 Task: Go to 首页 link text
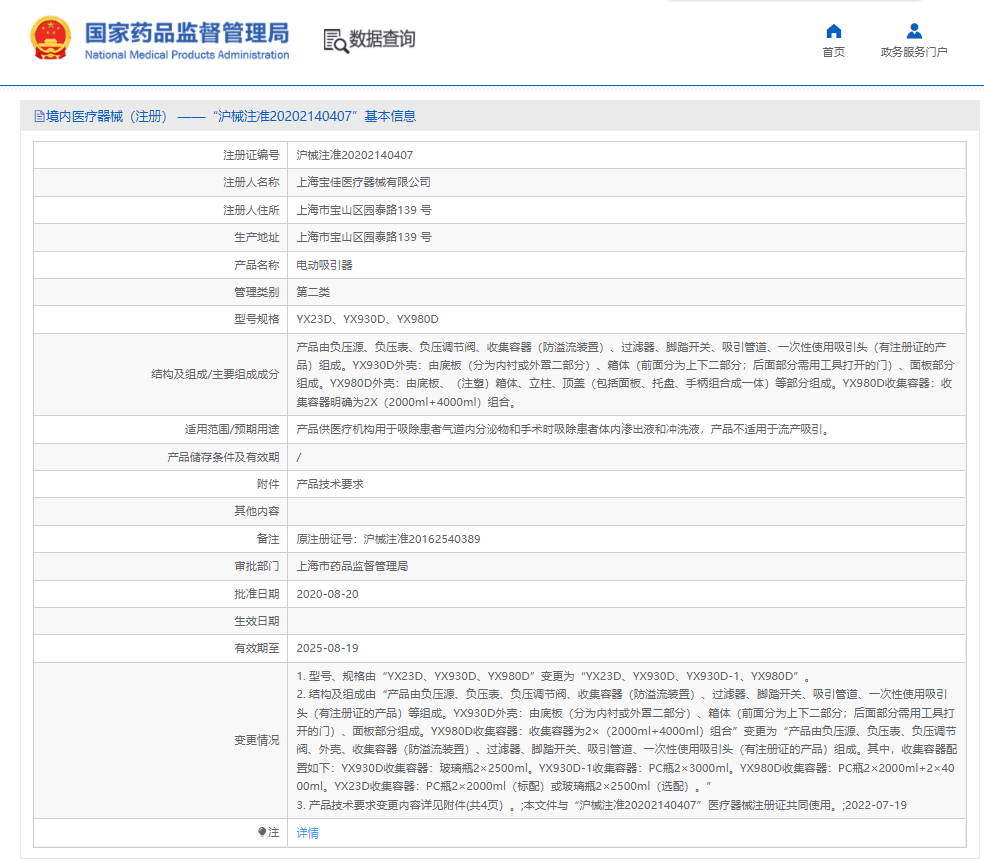click(x=833, y=52)
